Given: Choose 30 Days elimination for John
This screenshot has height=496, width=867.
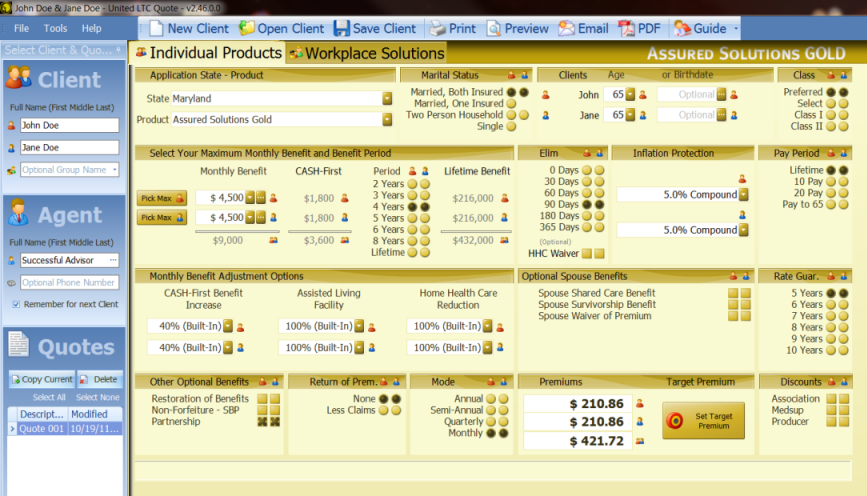Looking at the screenshot, I should click(x=587, y=181).
